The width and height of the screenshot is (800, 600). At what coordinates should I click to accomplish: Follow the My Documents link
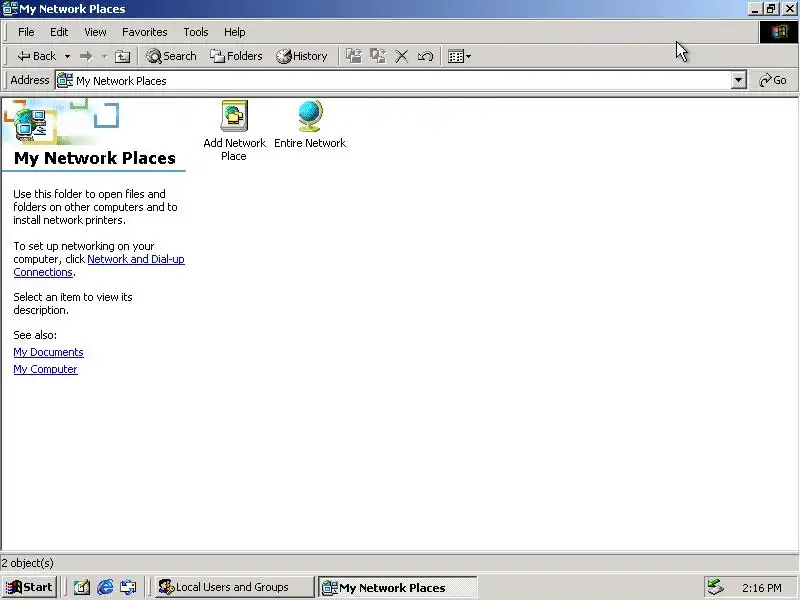point(48,352)
